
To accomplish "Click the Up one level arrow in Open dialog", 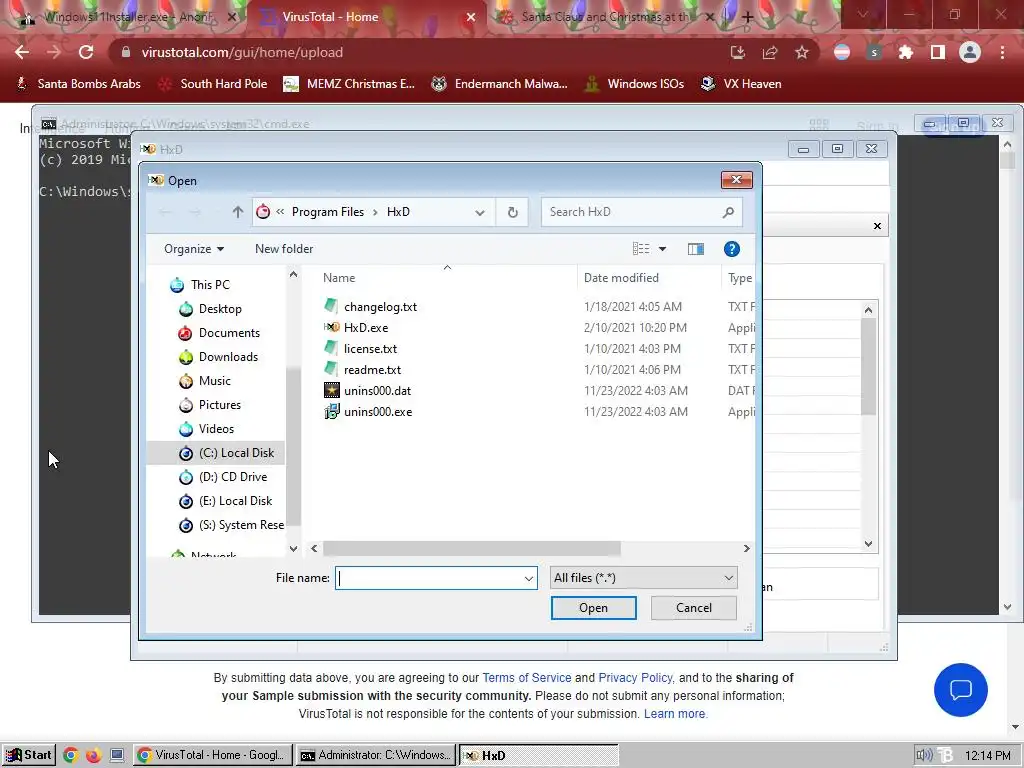I will (238, 212).
